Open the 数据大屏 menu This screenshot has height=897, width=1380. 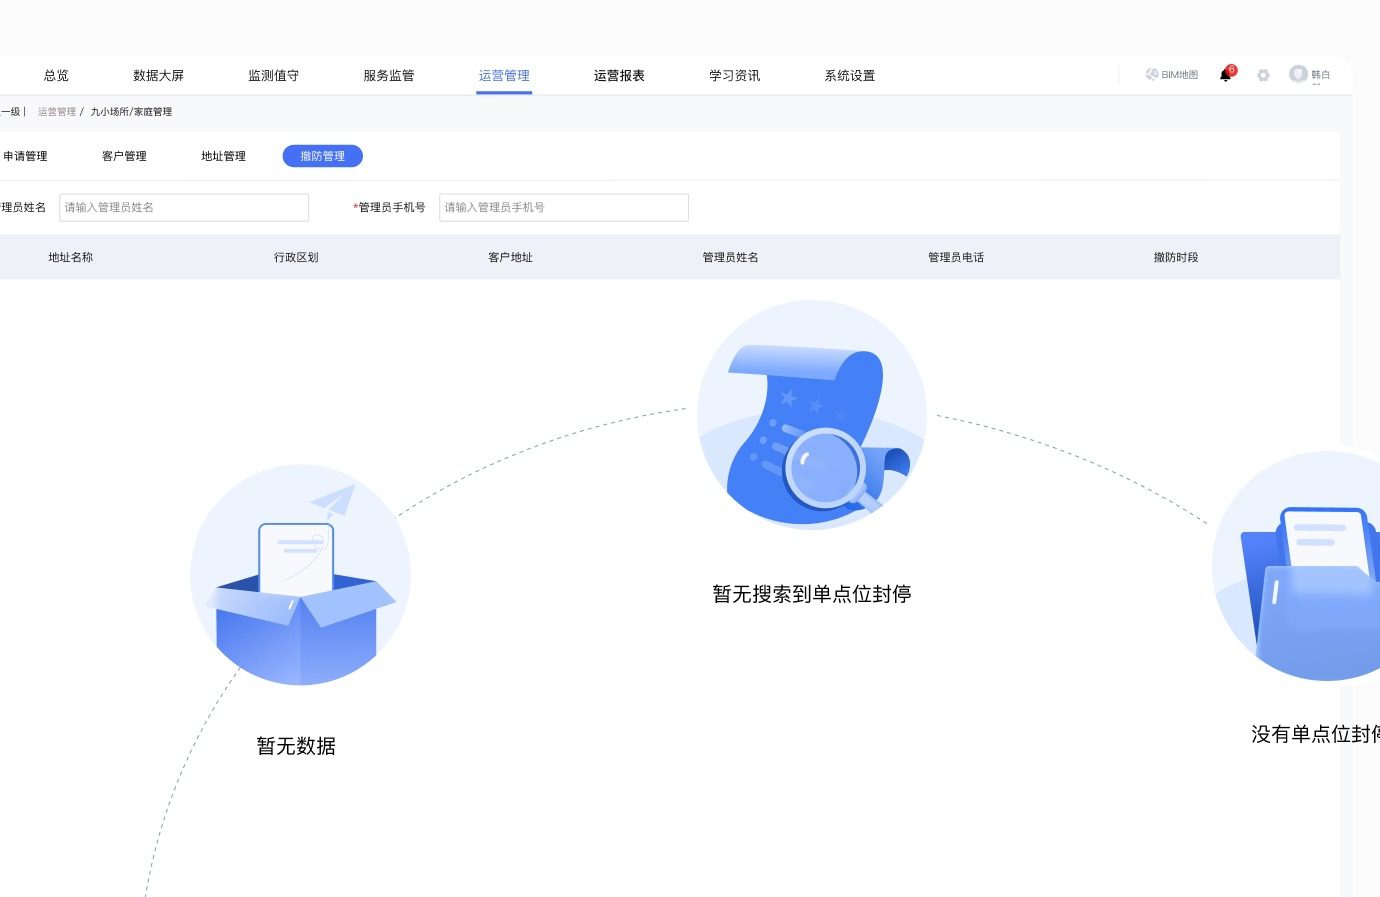click(158, 76)
